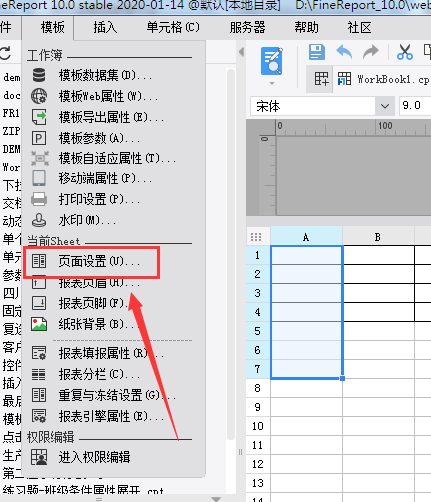Click the database icon beside 模板数据集
431x502 pixels.
click(39, 75)
